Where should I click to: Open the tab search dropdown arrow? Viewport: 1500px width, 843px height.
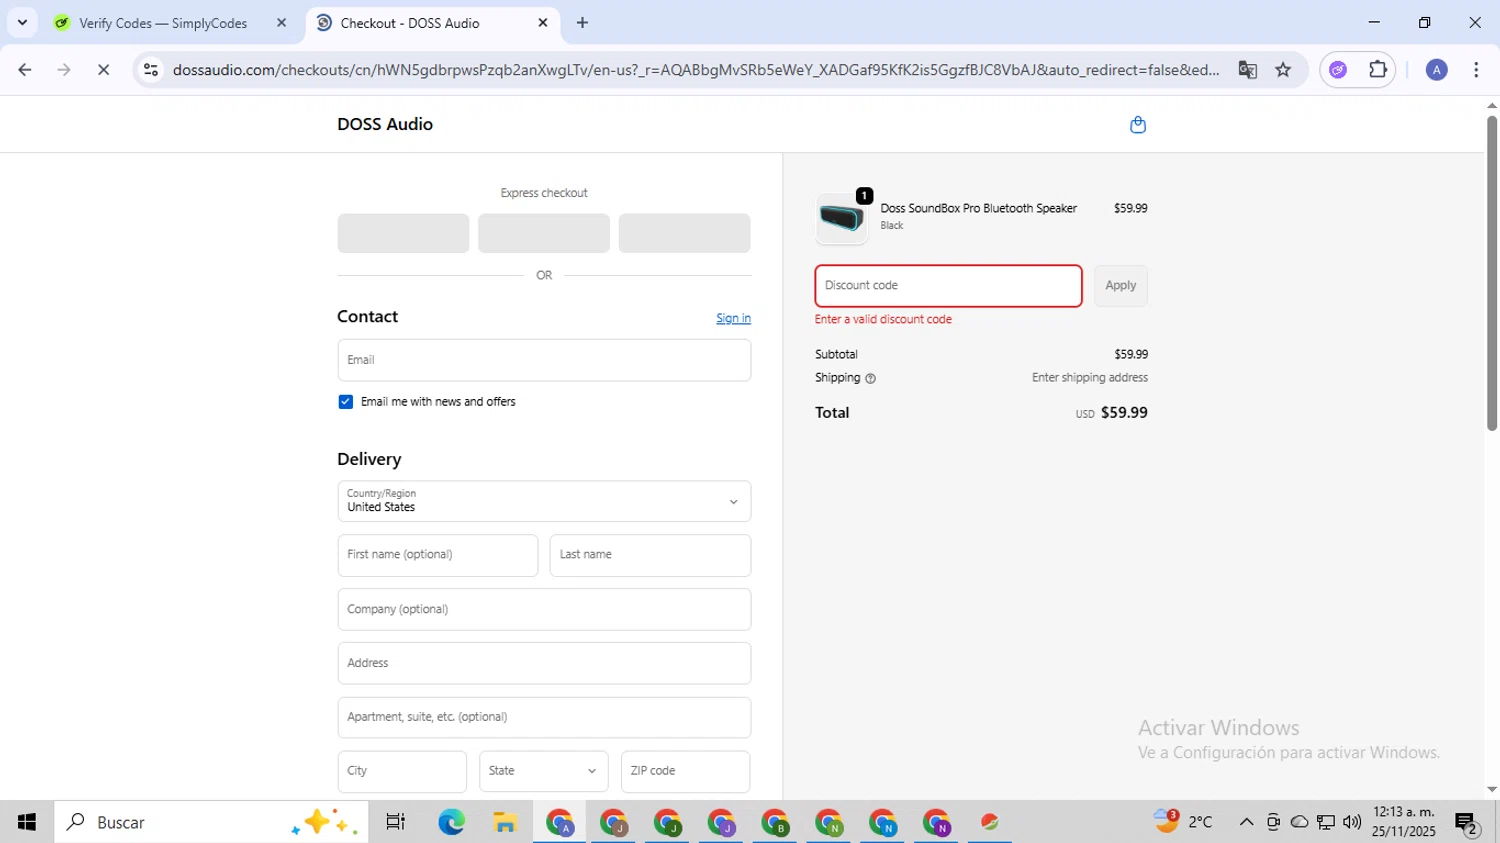tap(22, 23)
